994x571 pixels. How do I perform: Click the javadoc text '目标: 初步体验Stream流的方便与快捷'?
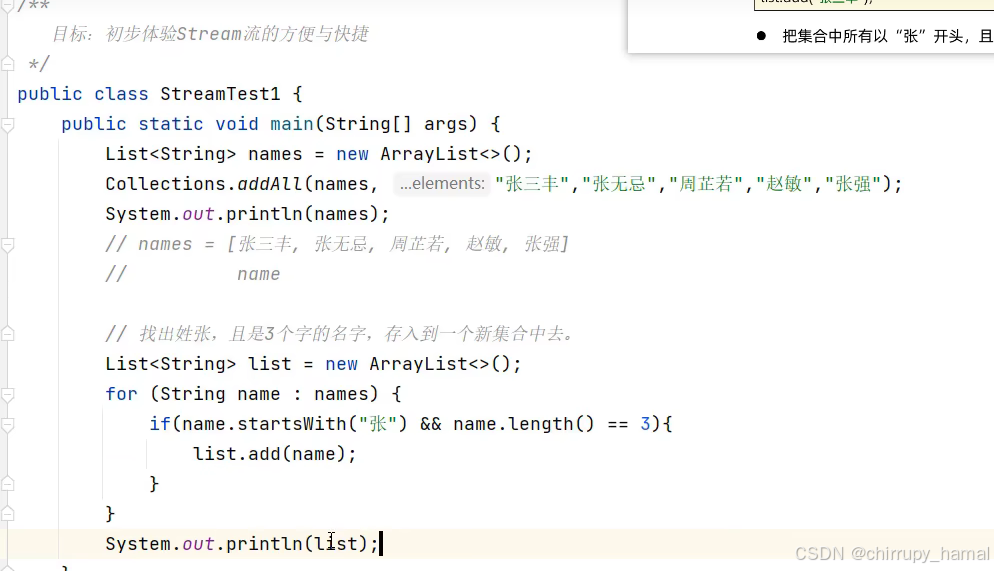[x=210, y=34]
